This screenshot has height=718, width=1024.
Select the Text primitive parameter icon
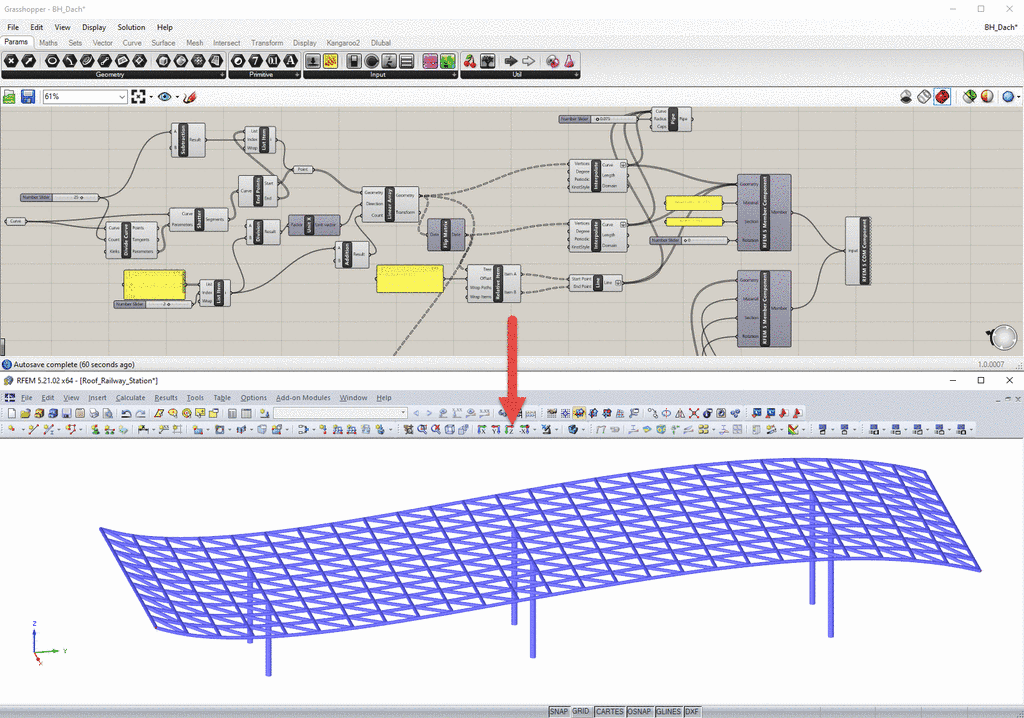[290, 61]
